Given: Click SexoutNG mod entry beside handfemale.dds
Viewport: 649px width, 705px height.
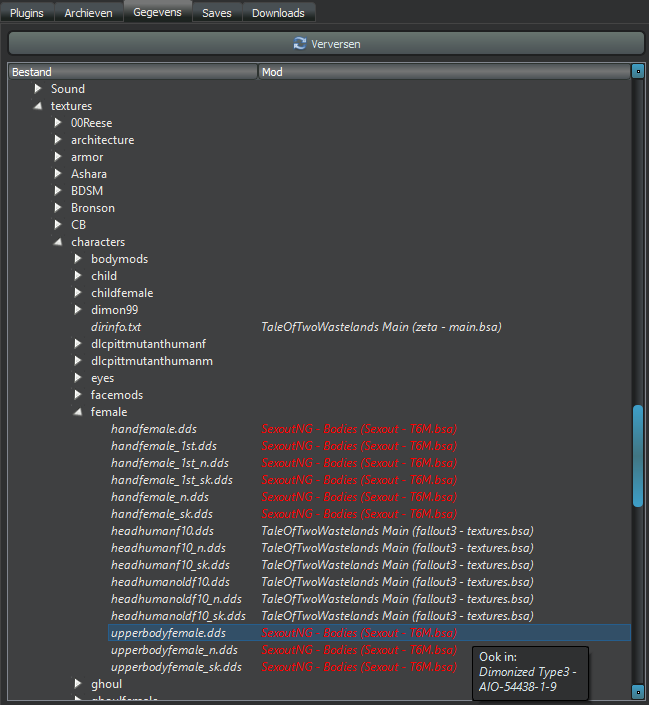Looking at the screenshot, I should [359, 429].
